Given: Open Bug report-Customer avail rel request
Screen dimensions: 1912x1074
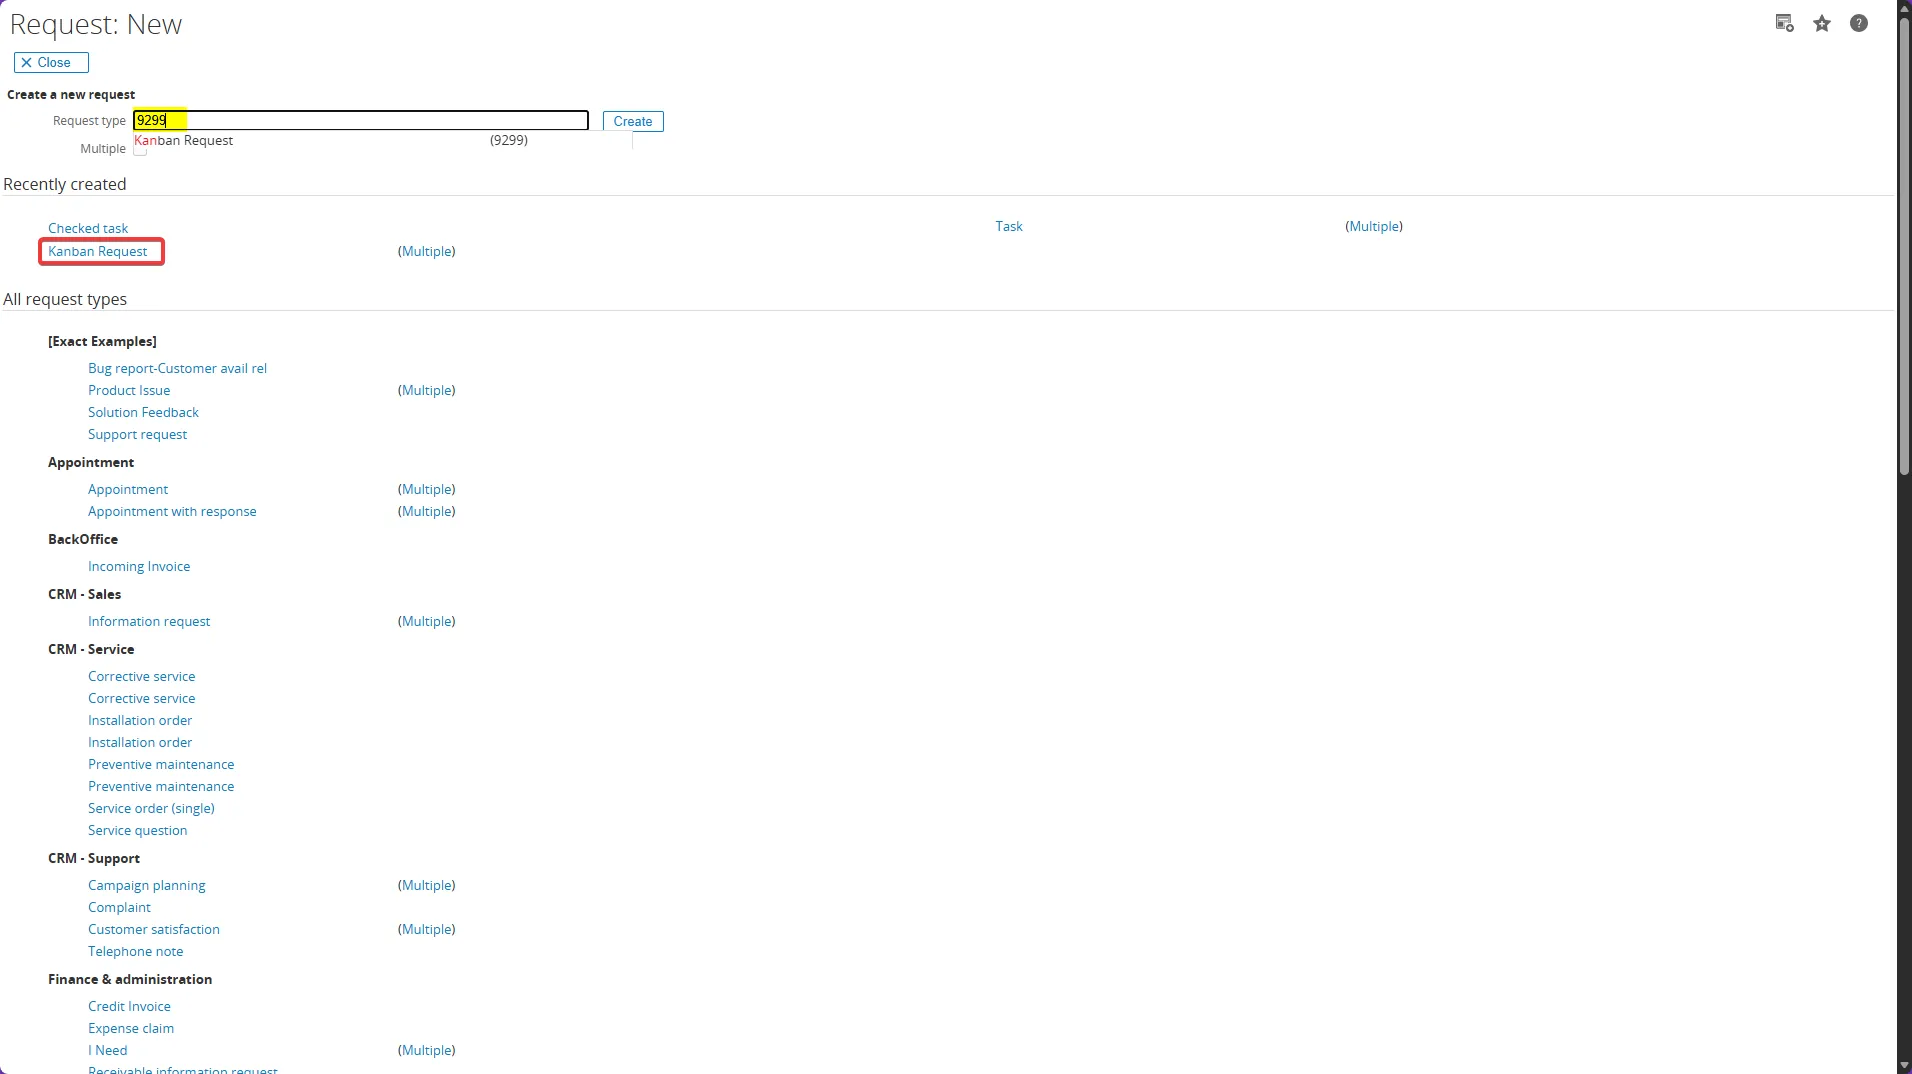Looking at the screenshot, I should tap(177, 369).
